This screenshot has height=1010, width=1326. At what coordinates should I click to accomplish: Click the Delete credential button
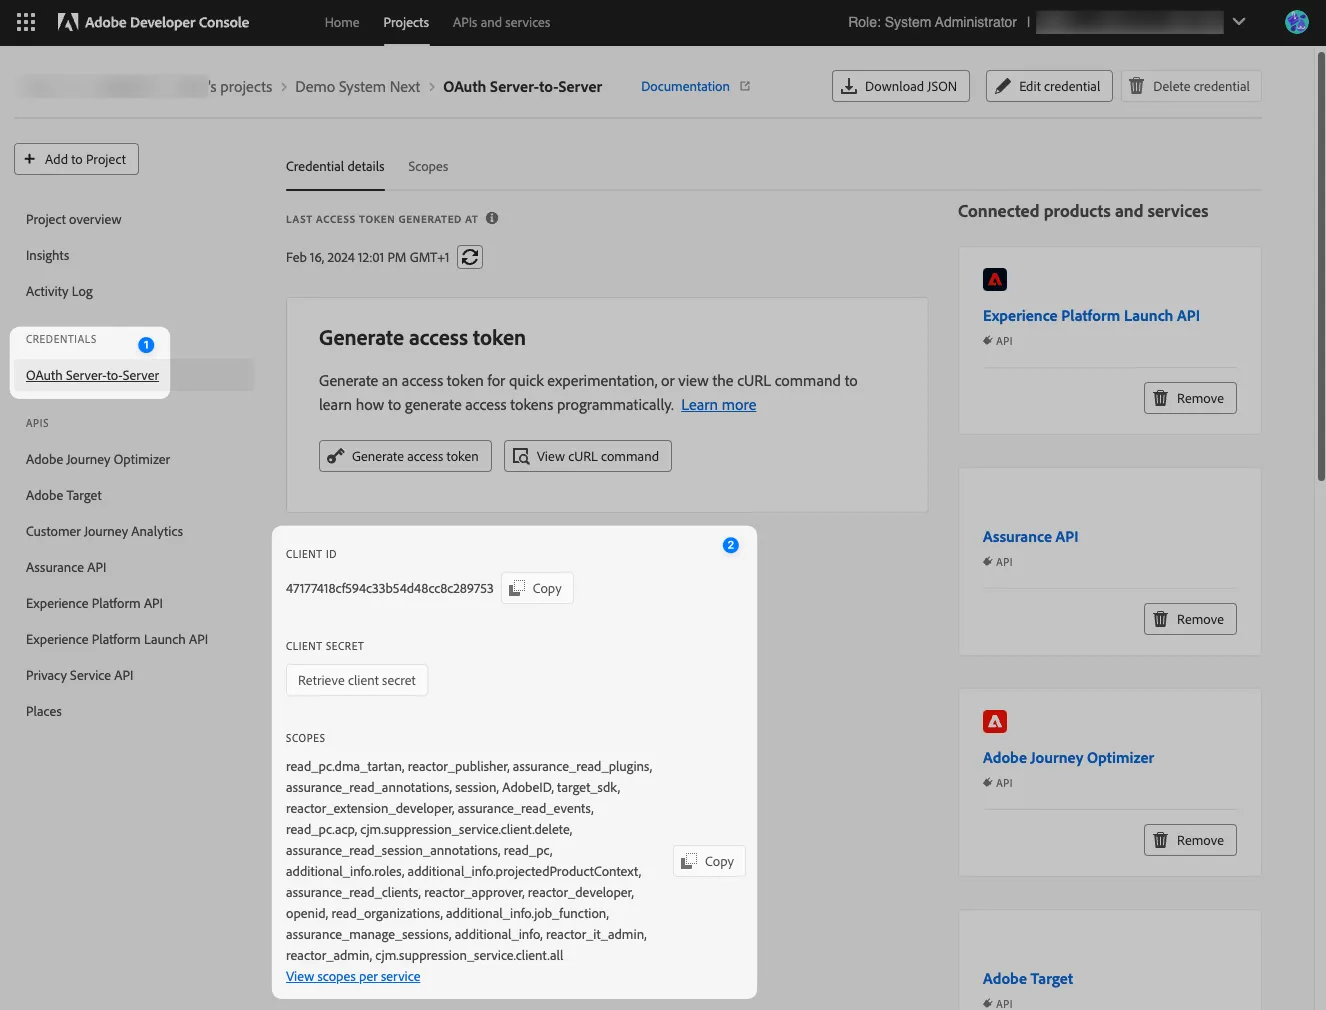(x=1191, y=86)
